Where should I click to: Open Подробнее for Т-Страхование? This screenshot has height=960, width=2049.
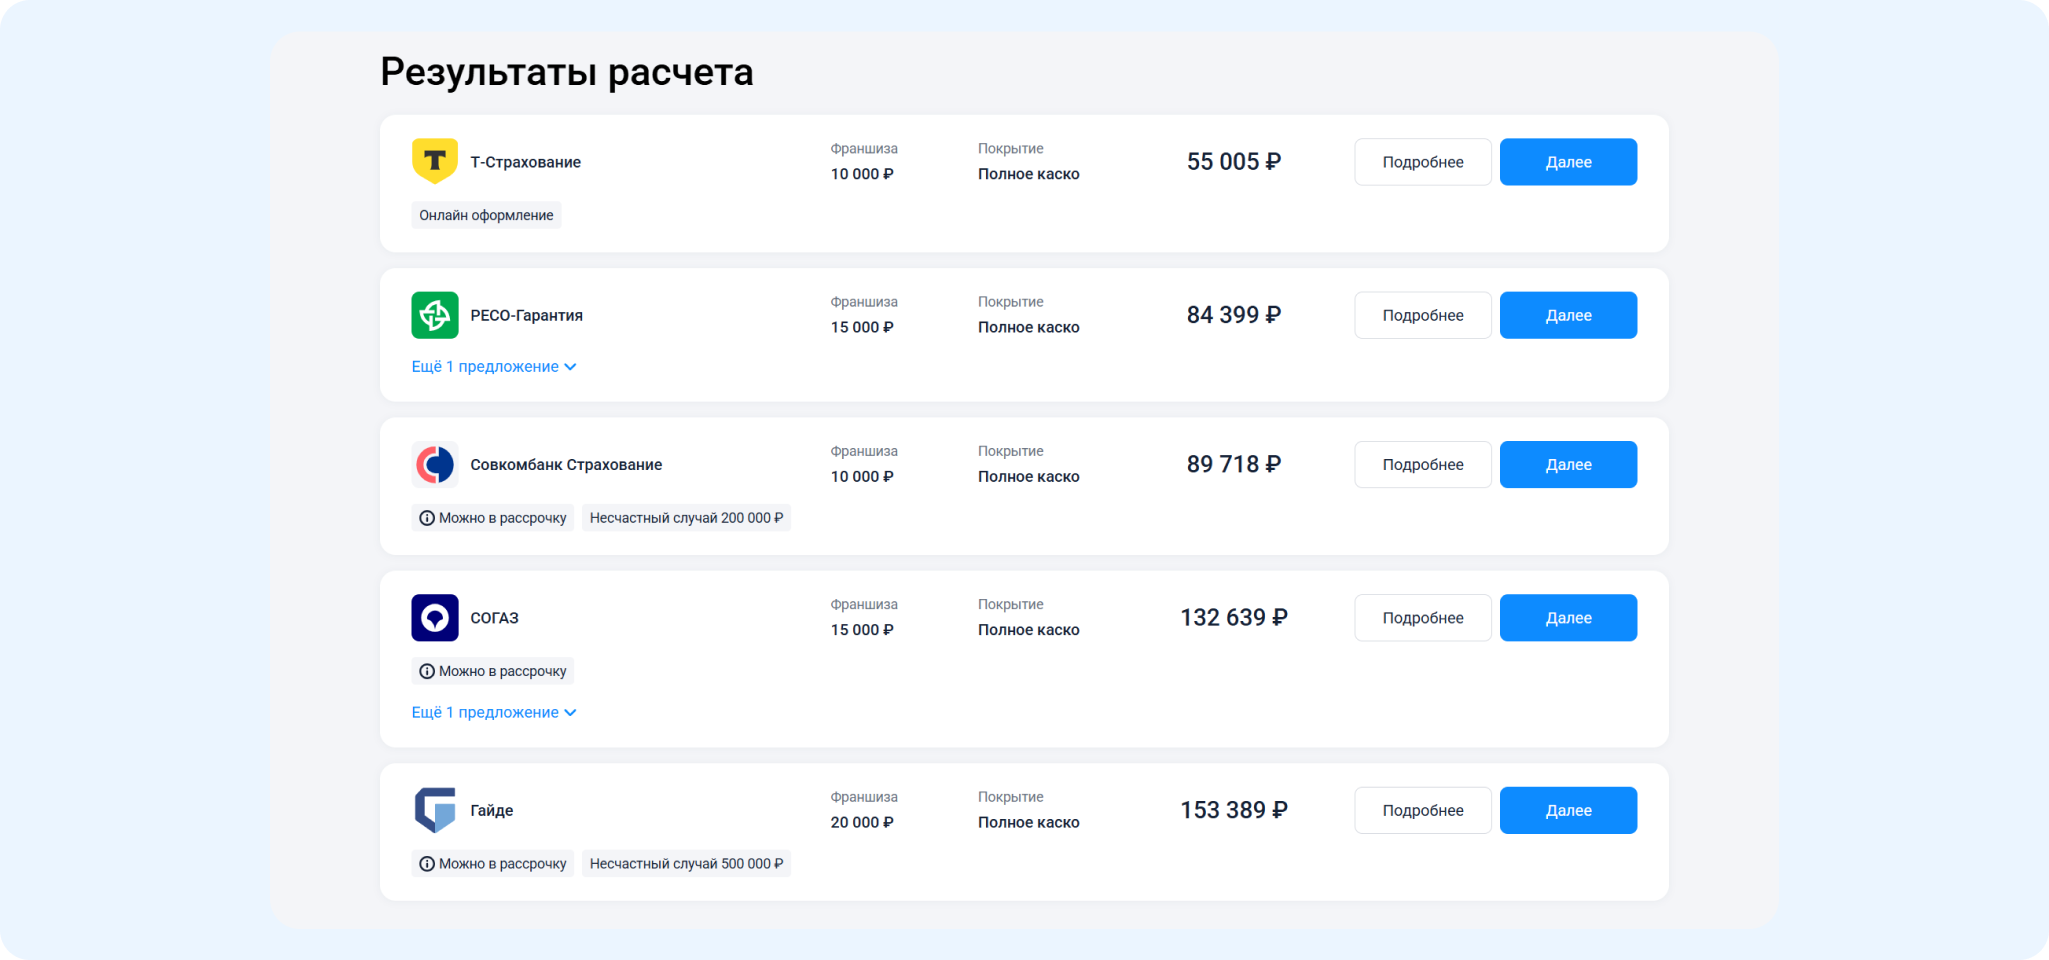[1423, 162]
